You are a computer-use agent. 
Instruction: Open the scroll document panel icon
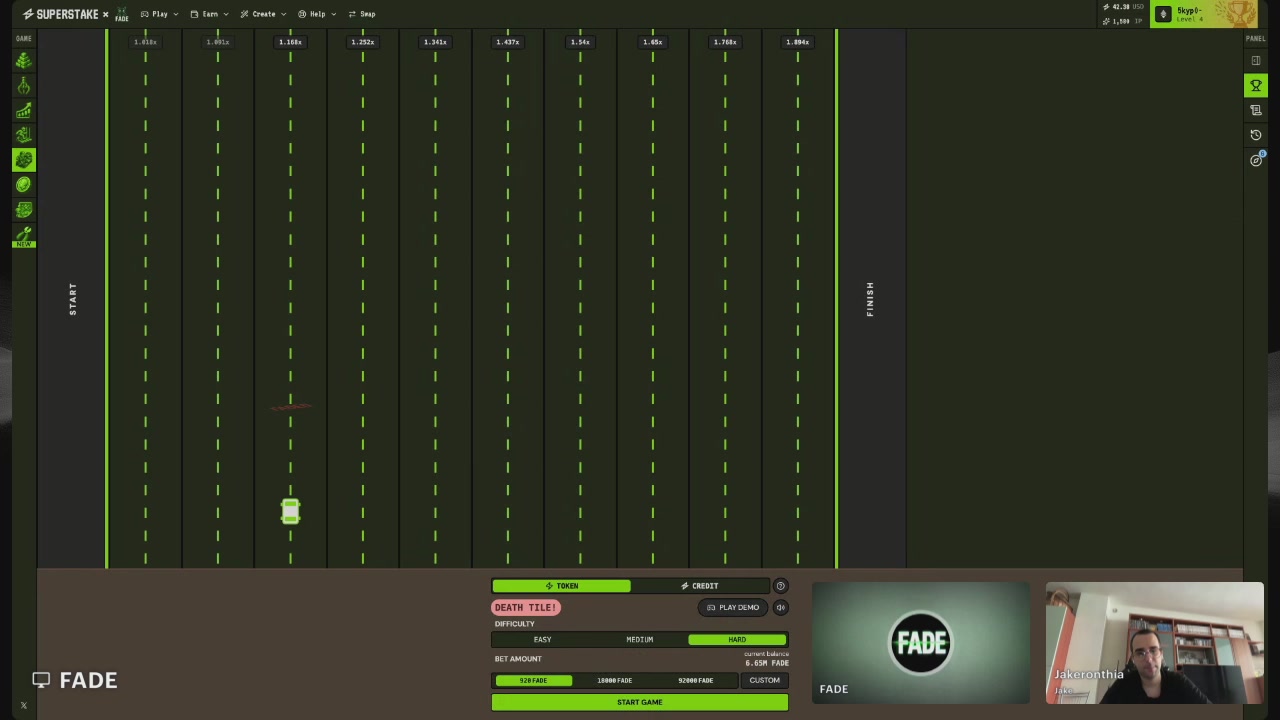[1256, 111]
